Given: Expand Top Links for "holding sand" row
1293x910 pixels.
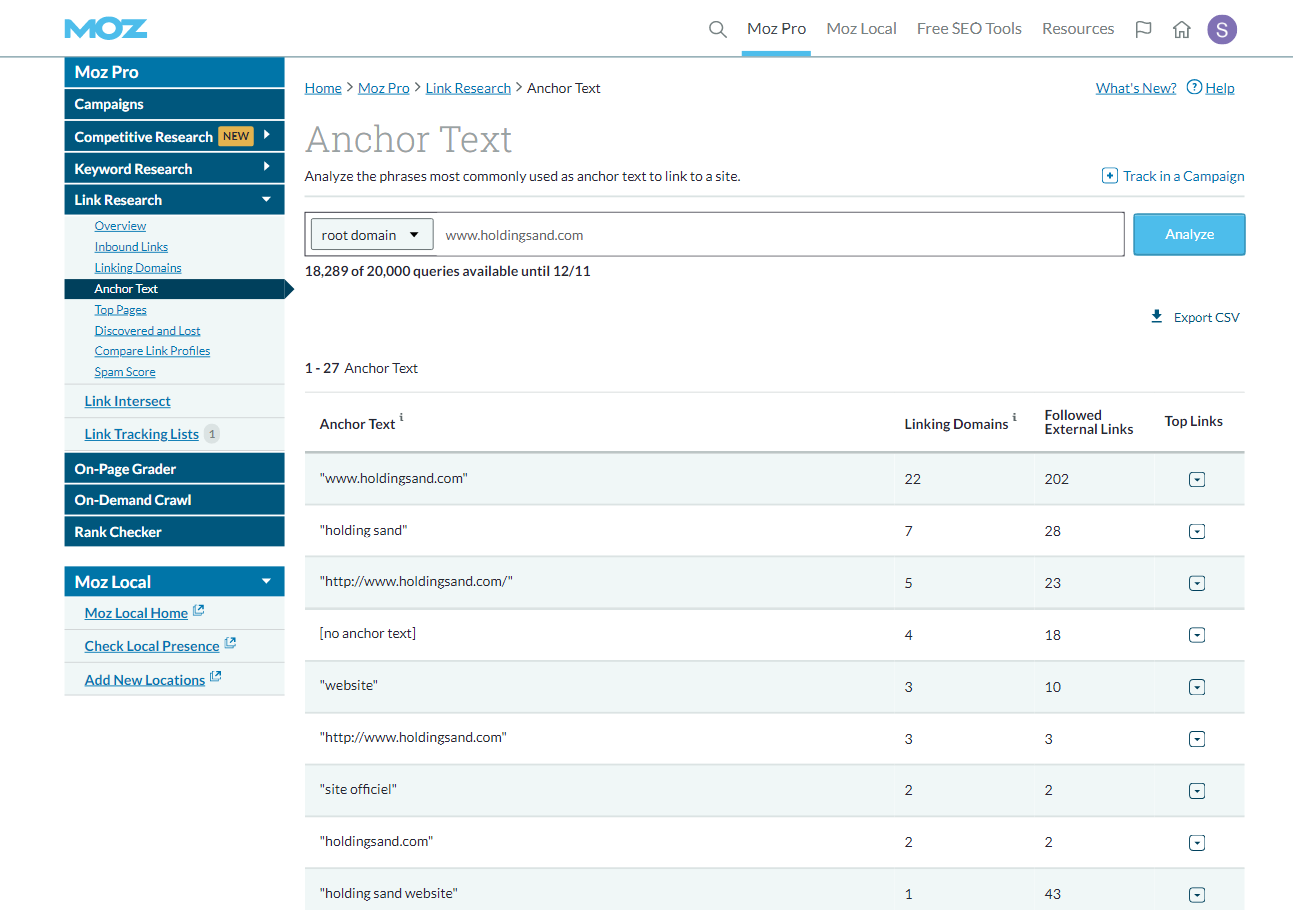Looking at the screenshot, I should [1196, 531].
